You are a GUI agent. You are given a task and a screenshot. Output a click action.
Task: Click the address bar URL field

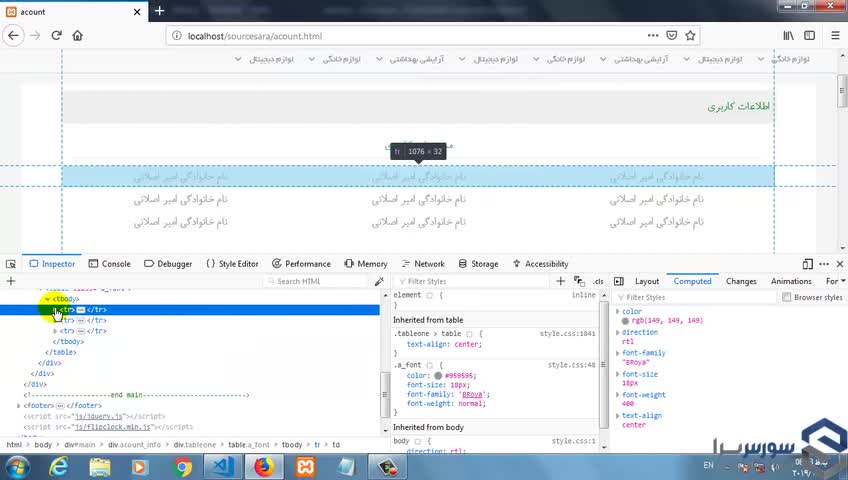[411, 36]
